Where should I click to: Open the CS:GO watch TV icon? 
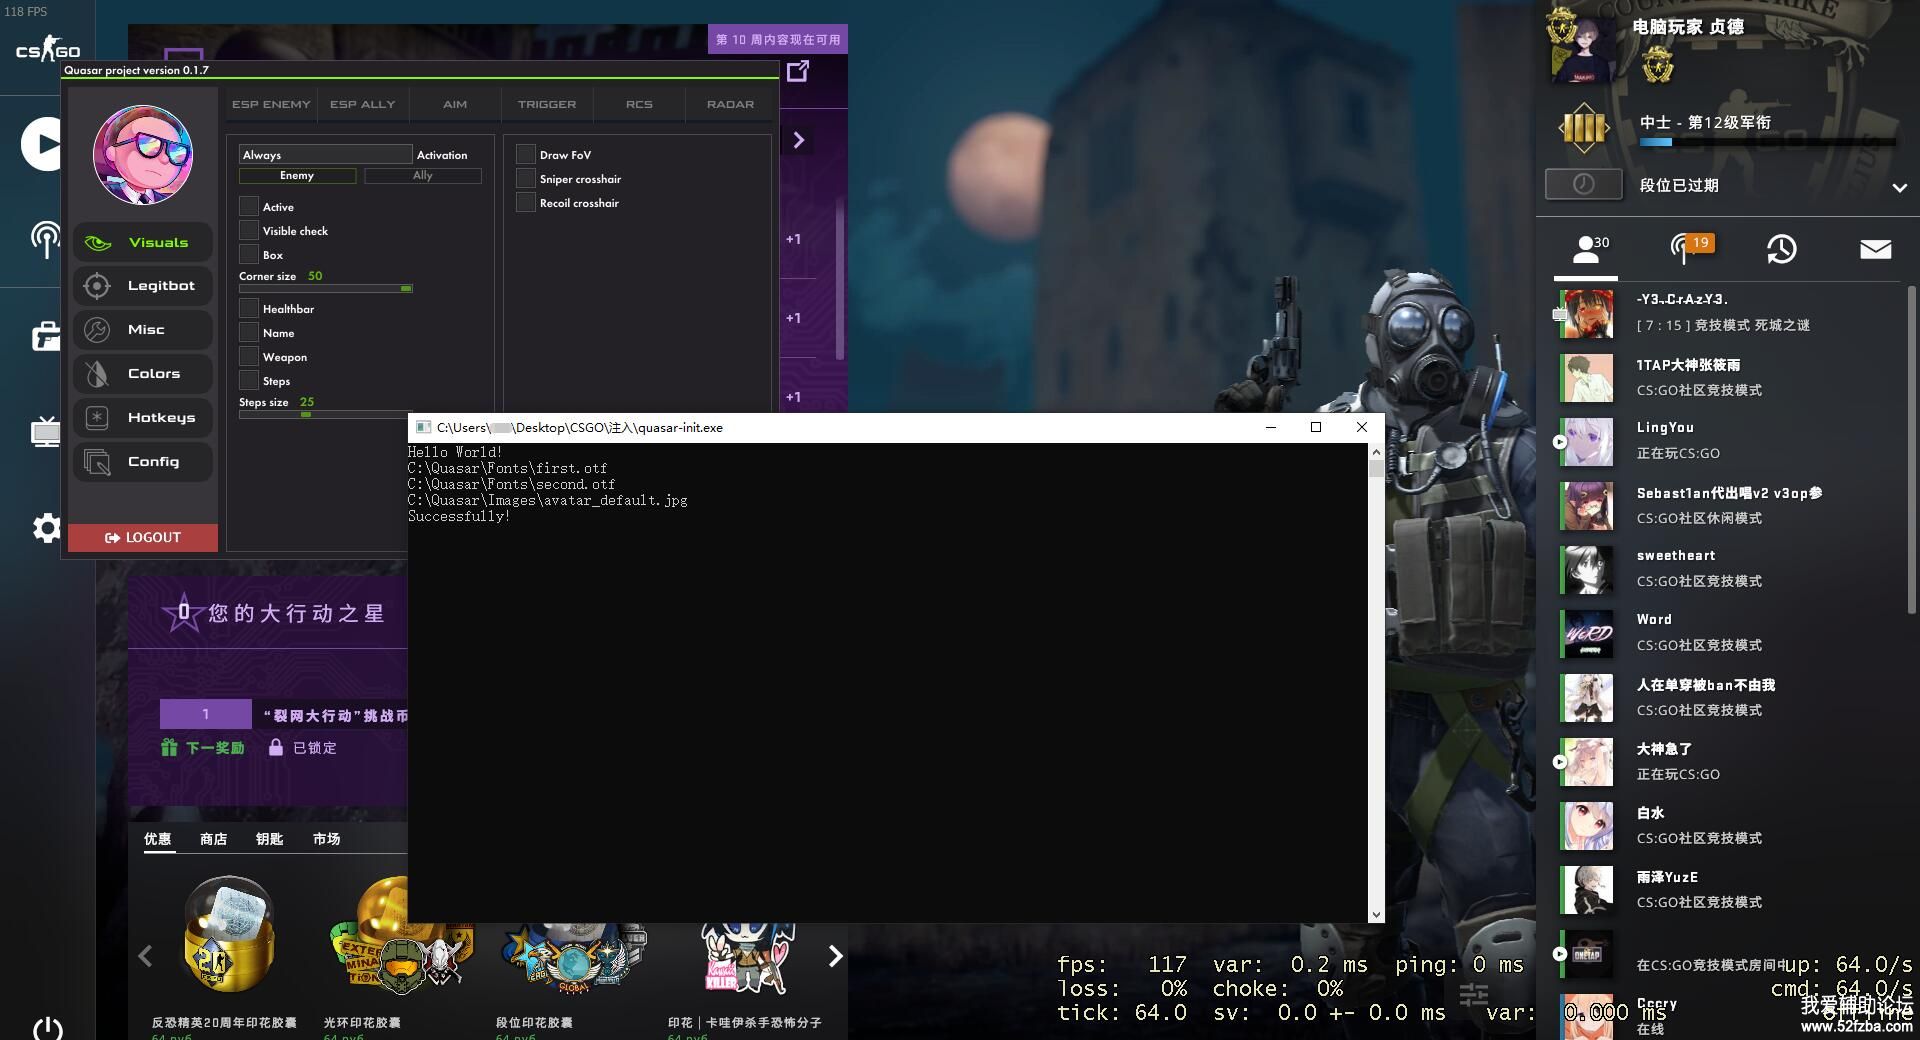45,432
